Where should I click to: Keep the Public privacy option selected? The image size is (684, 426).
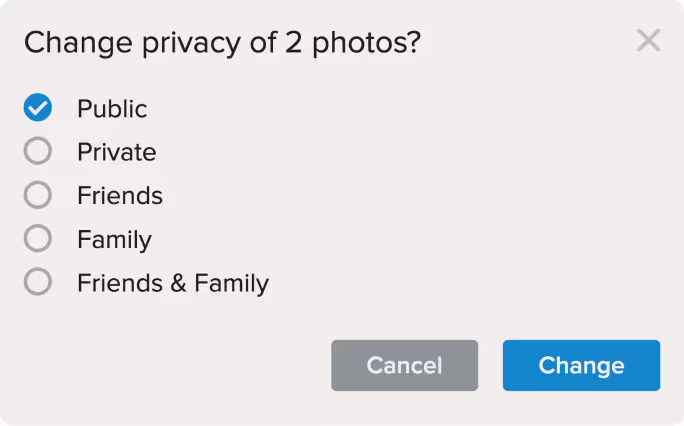click(38, 108)
